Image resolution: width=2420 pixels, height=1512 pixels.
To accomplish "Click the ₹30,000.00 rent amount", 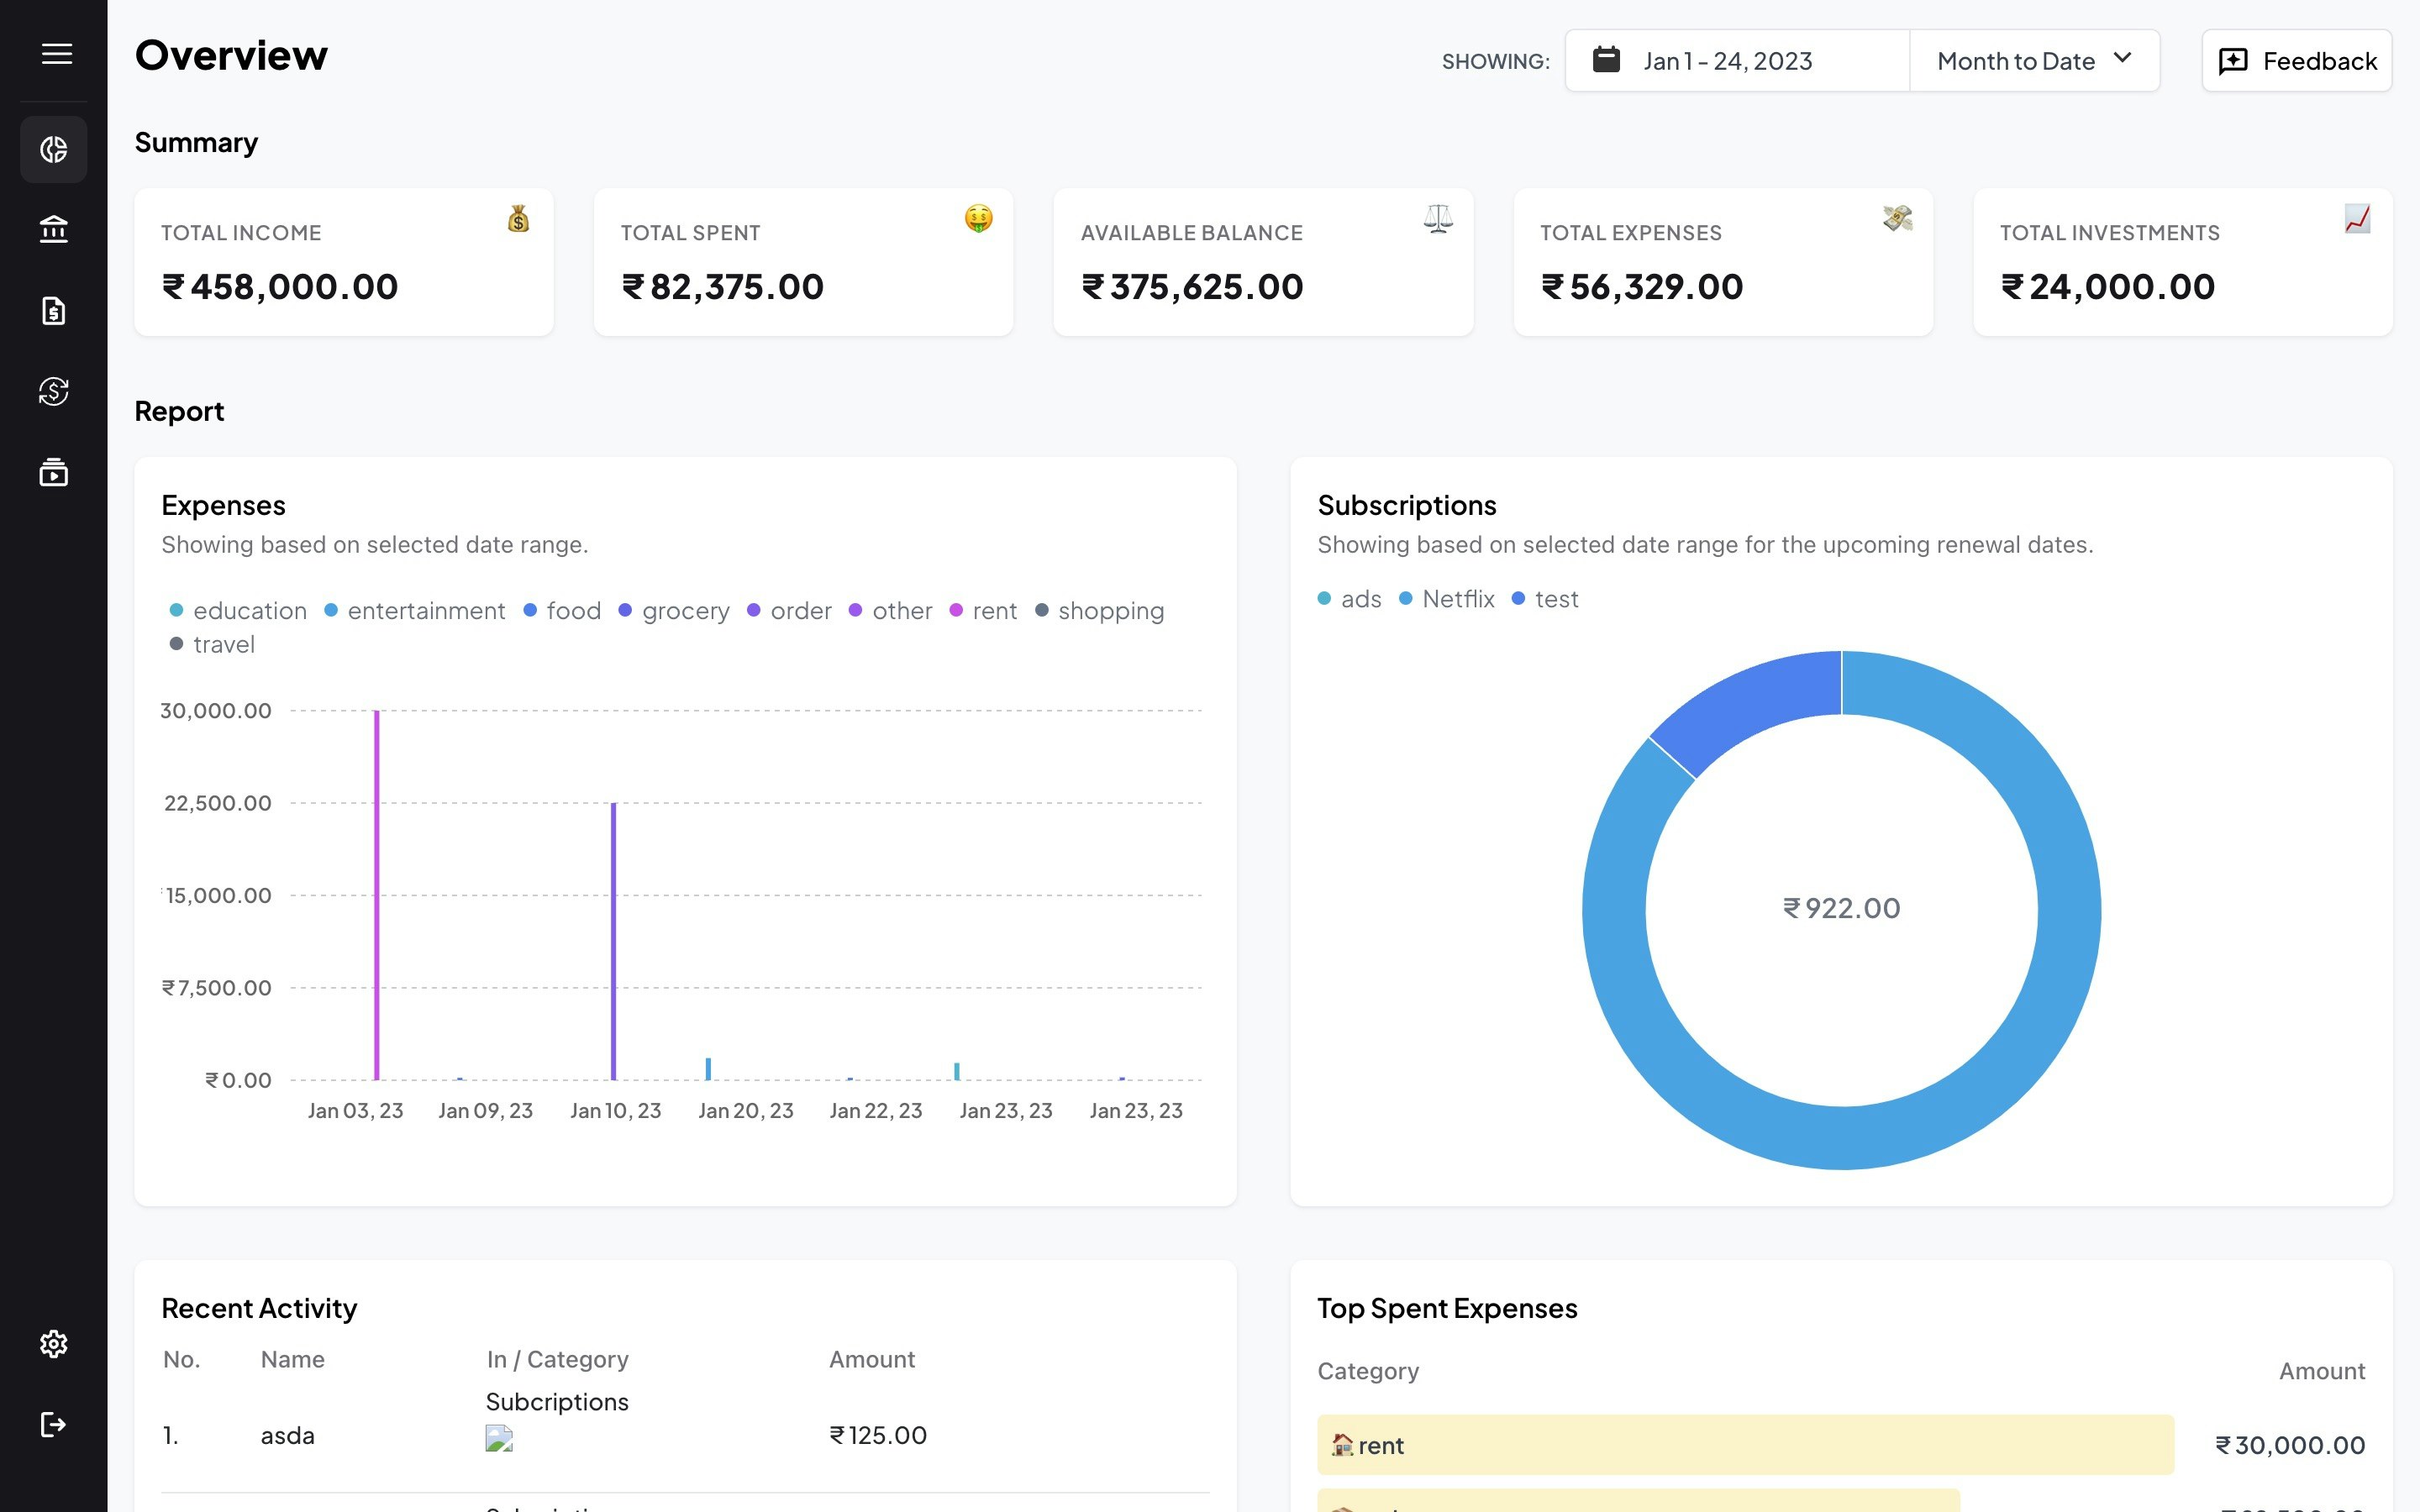I will [2290, 1444].
